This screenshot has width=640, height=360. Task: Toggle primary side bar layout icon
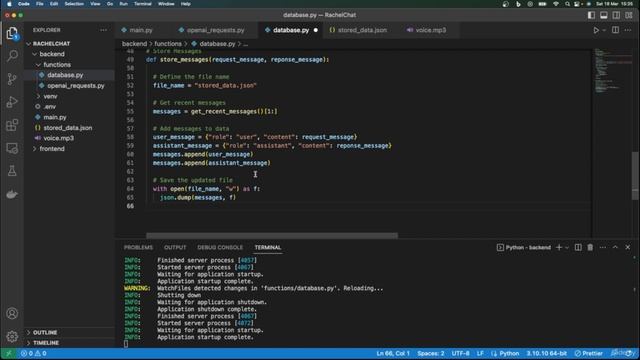(x=591, y=15)
